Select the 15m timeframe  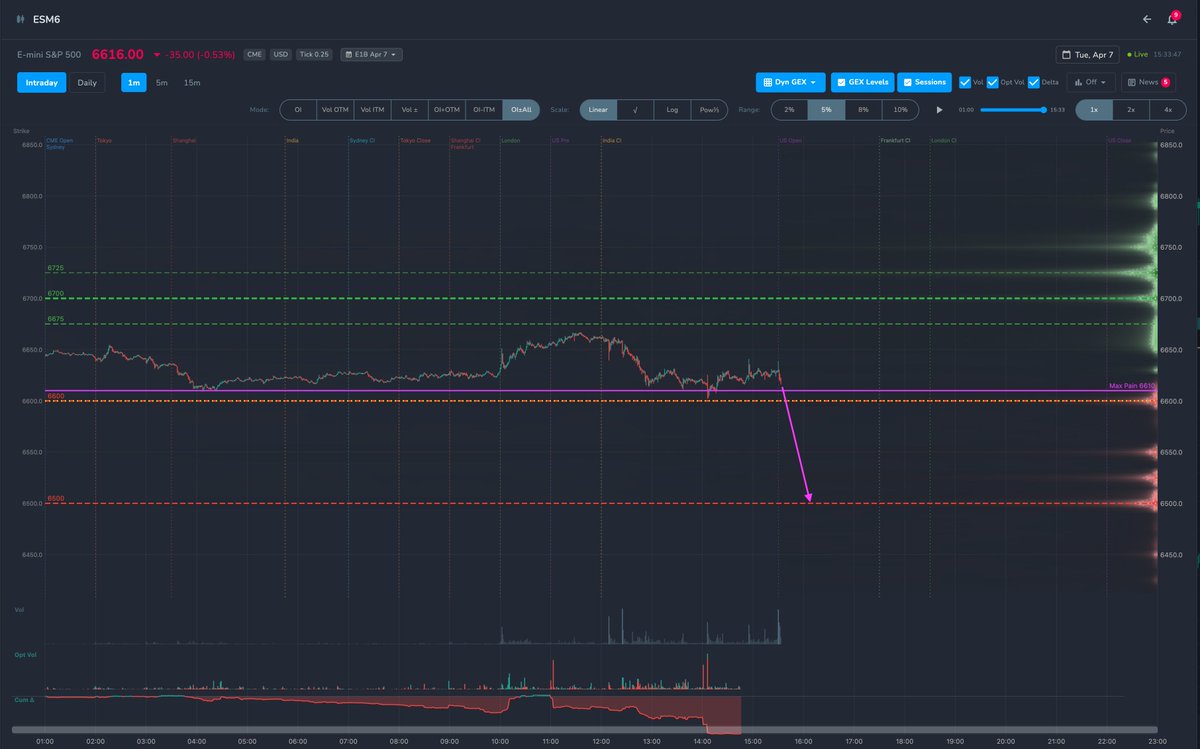[192, 82]
